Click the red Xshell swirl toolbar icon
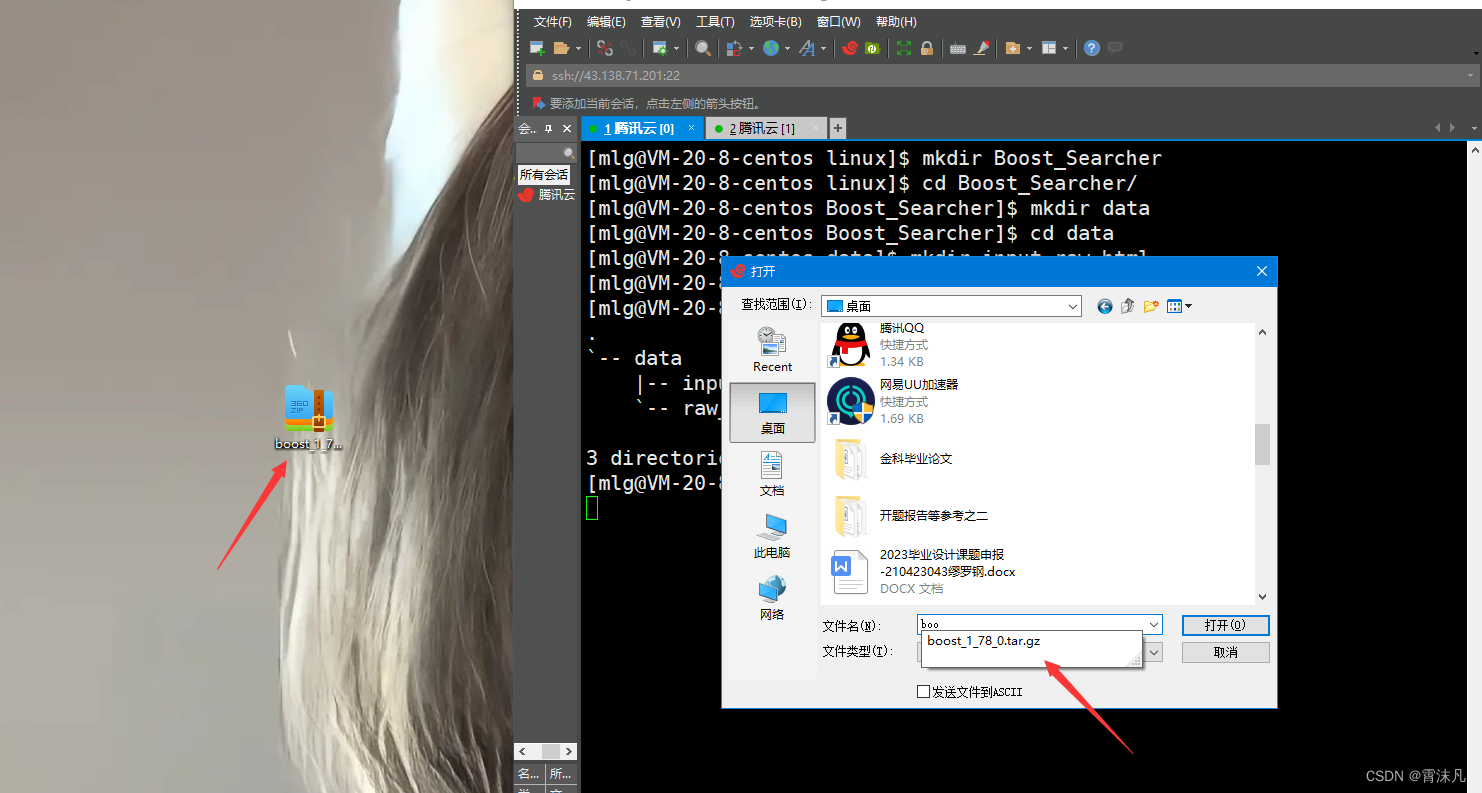The height and width of the screenshot is (793, 1482). pos(850,48)
